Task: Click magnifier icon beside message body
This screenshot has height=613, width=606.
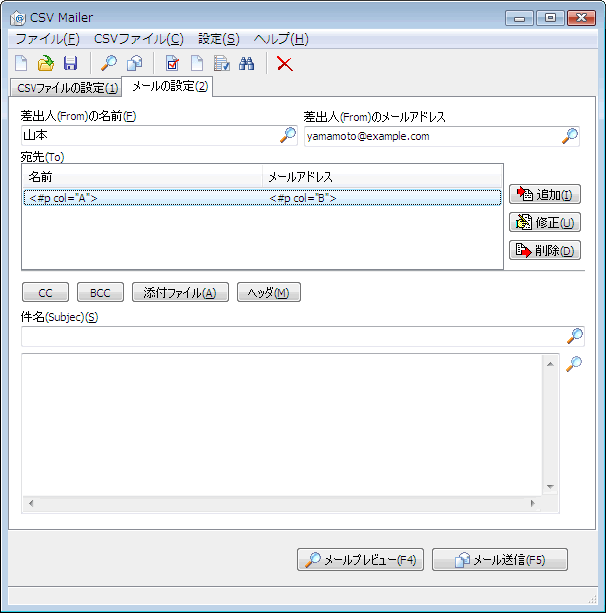Action: pyautogui.click(x=574, y=364)
